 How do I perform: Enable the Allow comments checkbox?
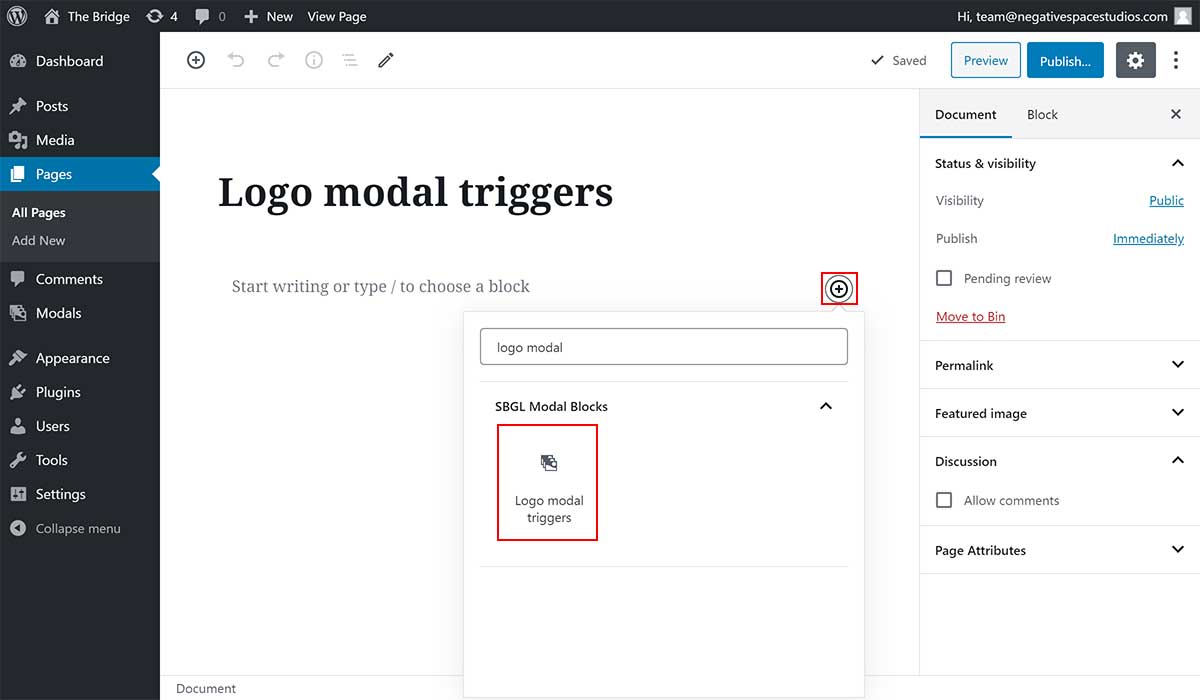[944, 500]
